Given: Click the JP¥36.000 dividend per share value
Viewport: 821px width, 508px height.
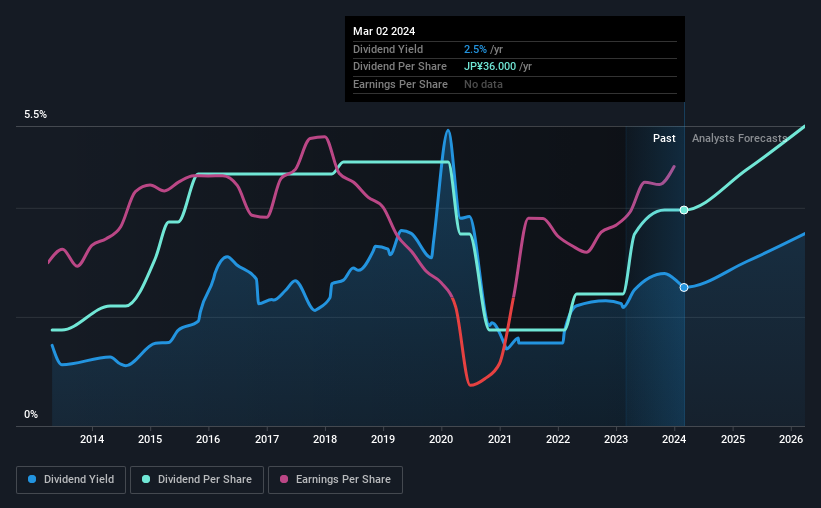Looking at the screenshot, I should 490,67.
